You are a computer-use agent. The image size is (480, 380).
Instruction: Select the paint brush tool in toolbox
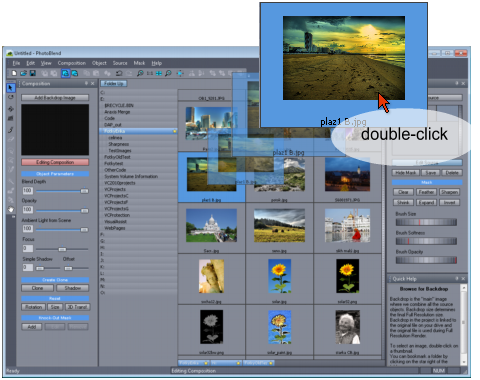click(11, 130)
